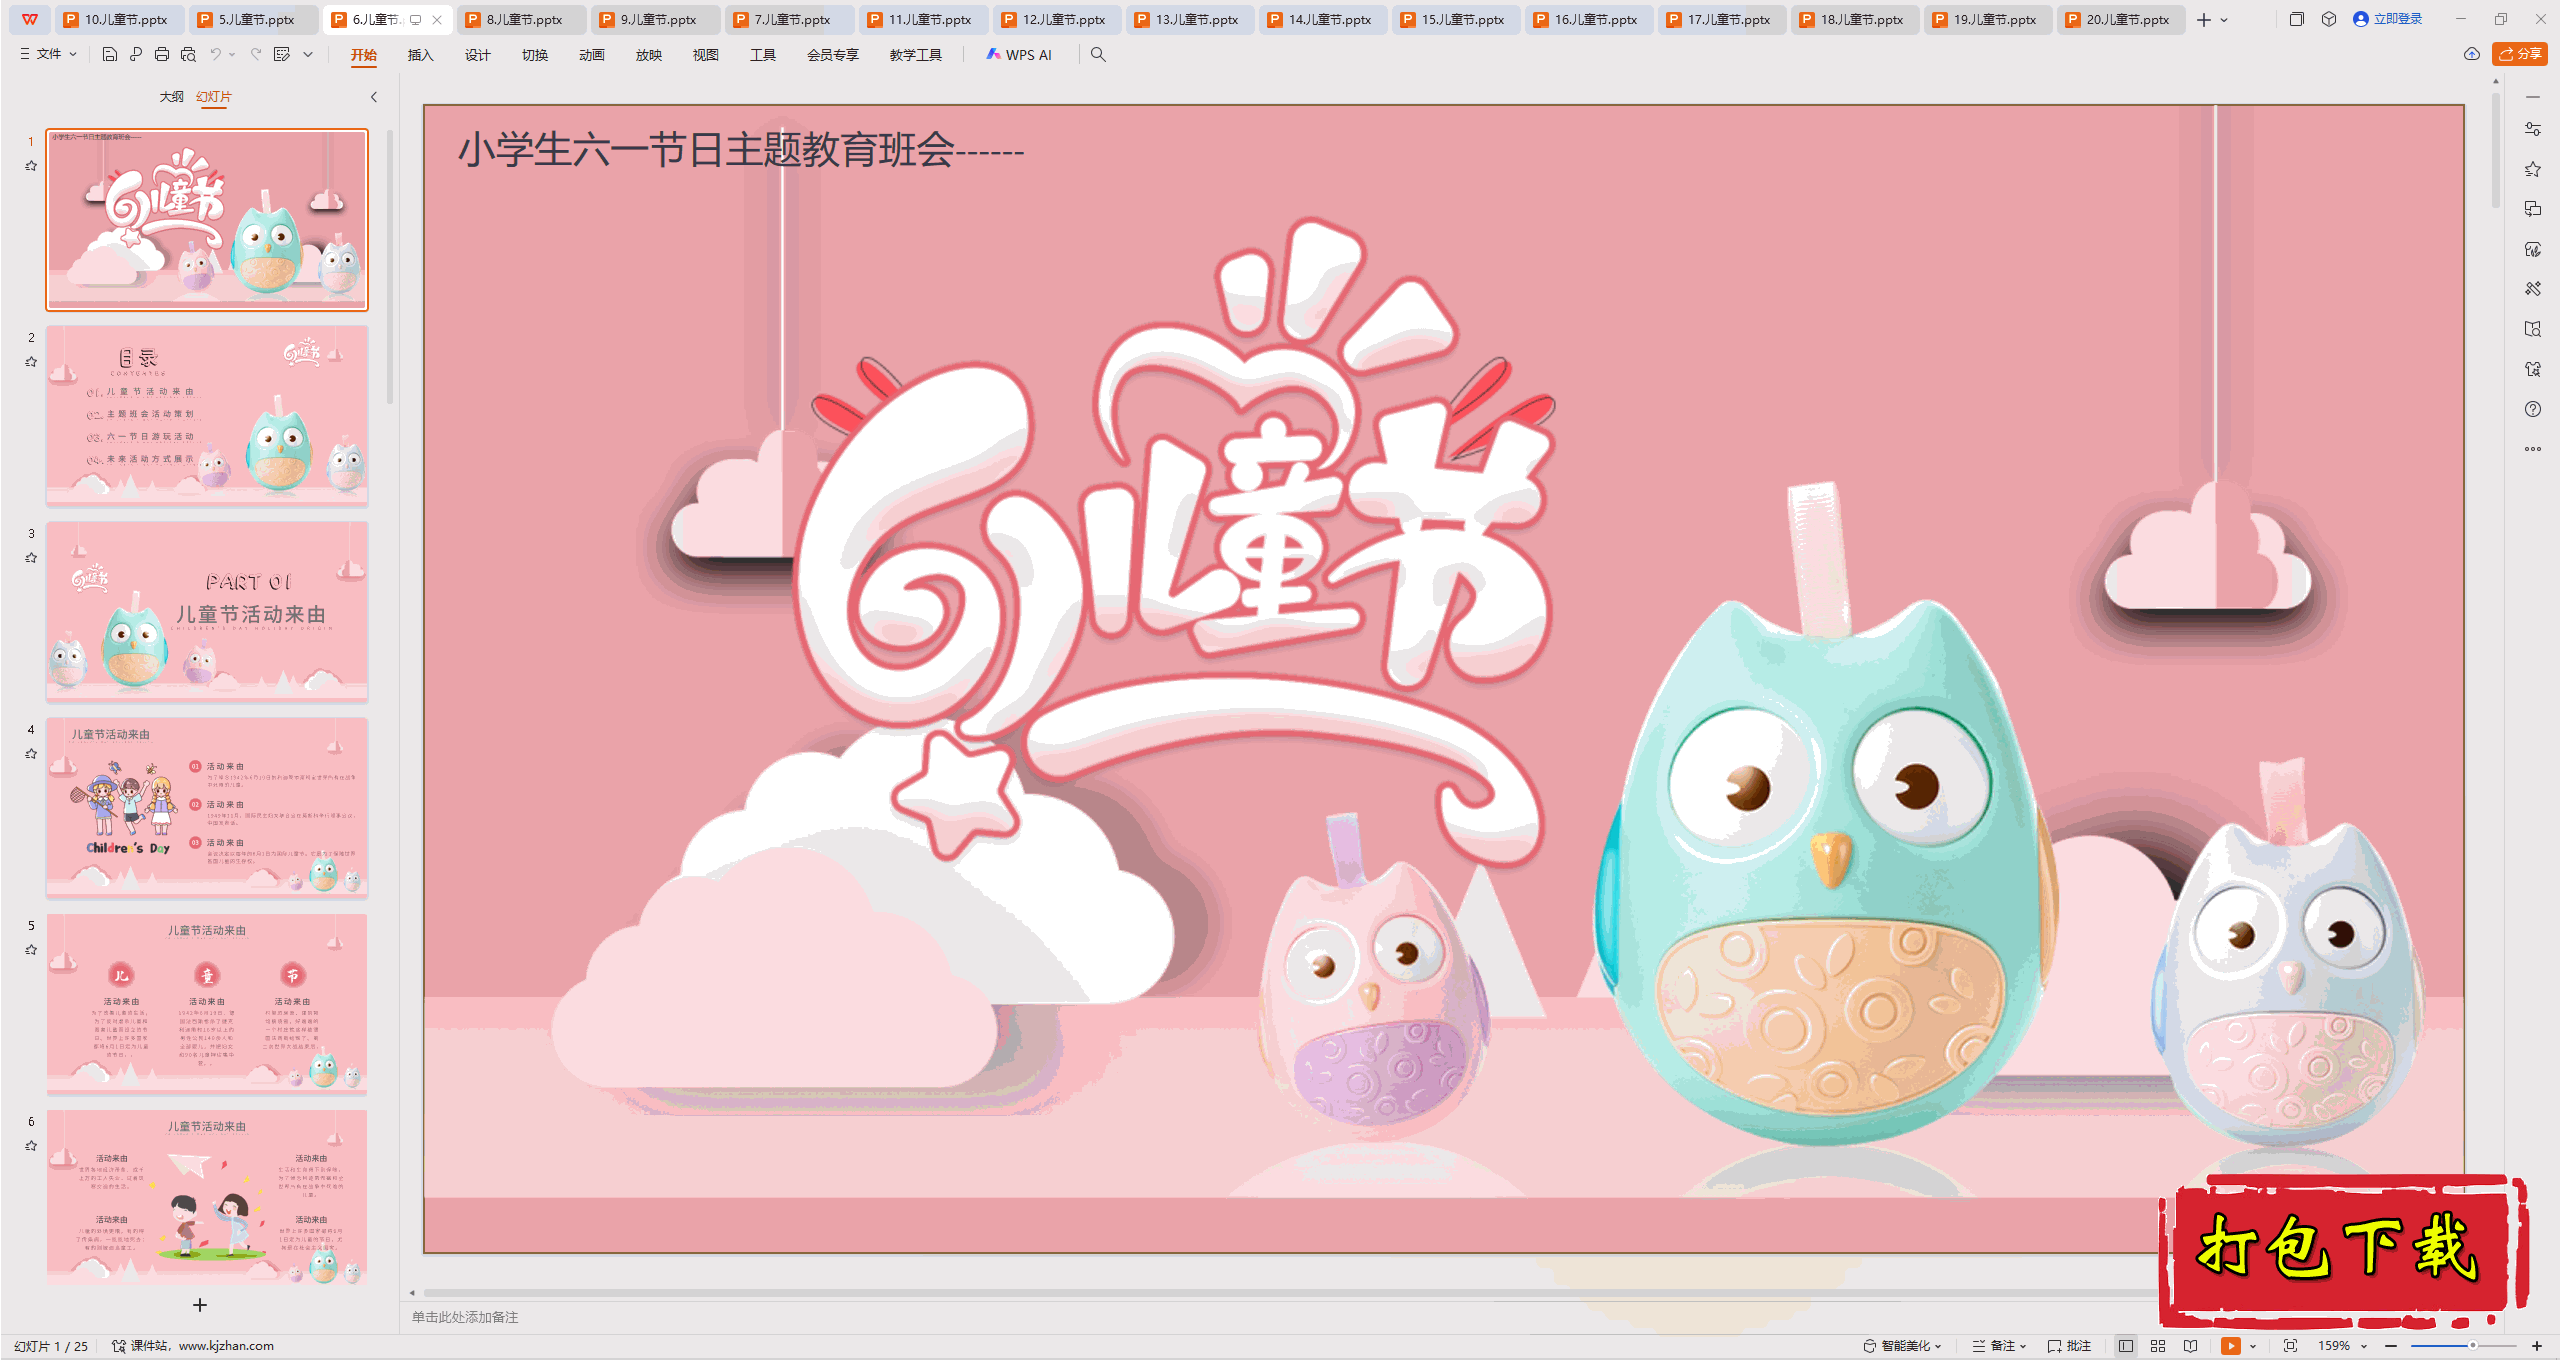This screenshot has height=1360, width=2560.
Task: Click the redo arrow icon
Action: [256, 54]
